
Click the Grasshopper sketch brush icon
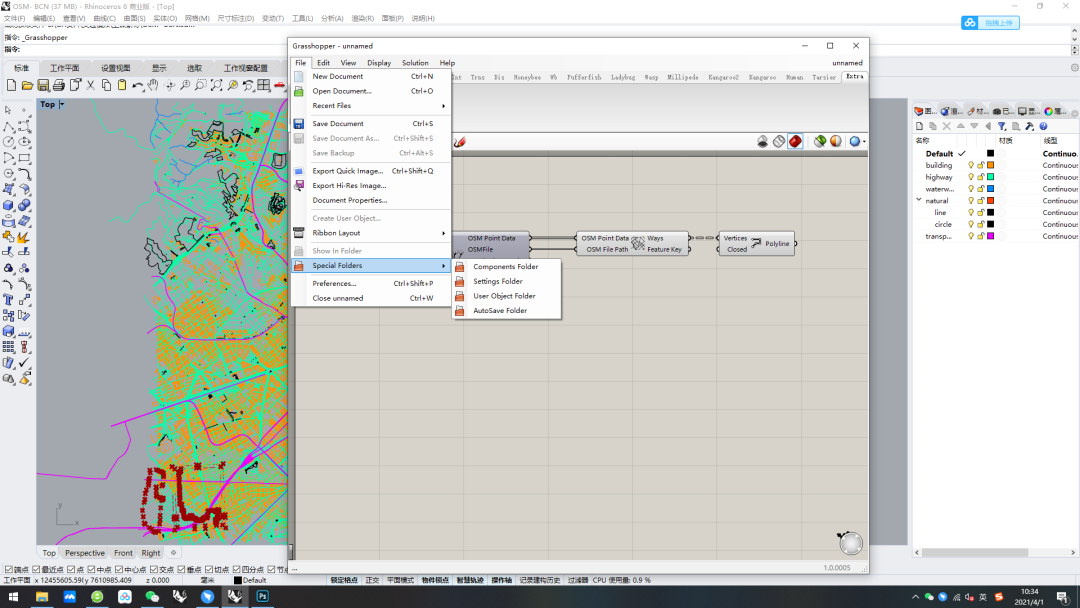click(459, 141)
